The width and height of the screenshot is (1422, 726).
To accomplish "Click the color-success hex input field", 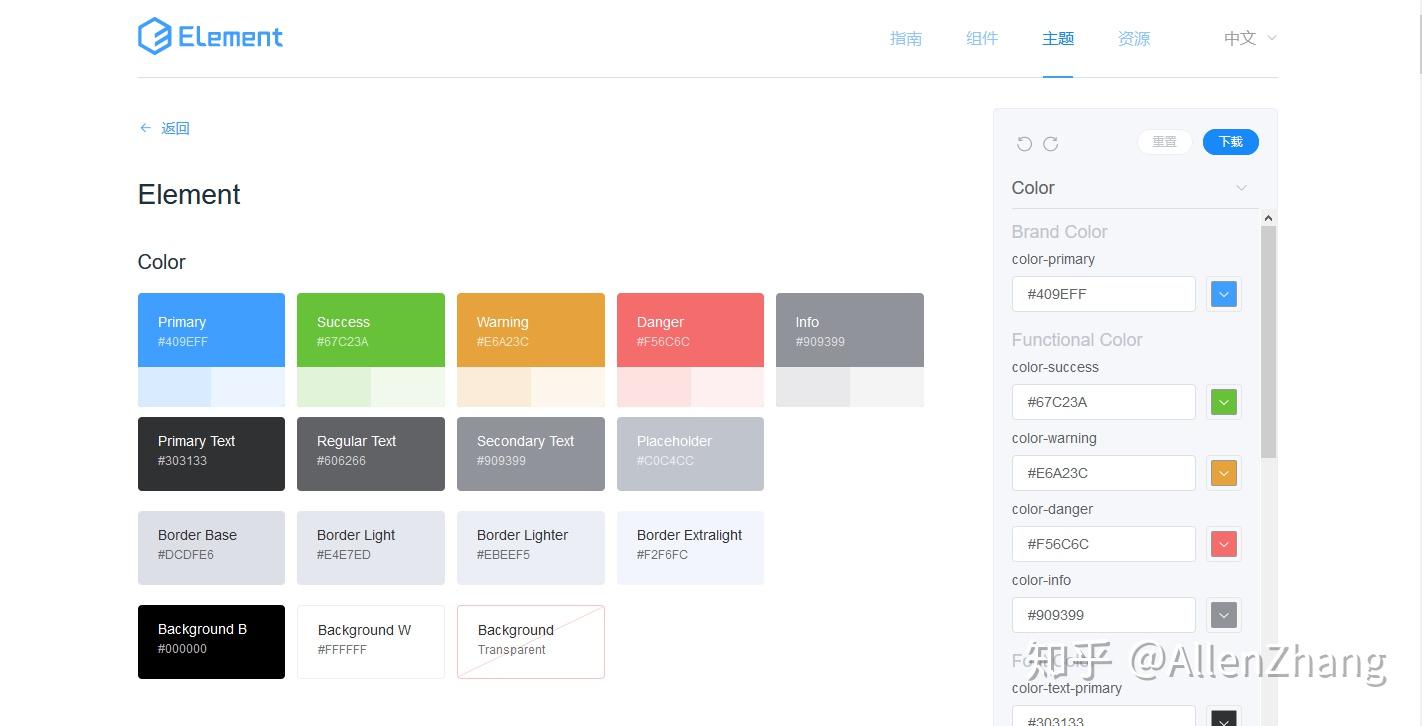I will 1103,402.
